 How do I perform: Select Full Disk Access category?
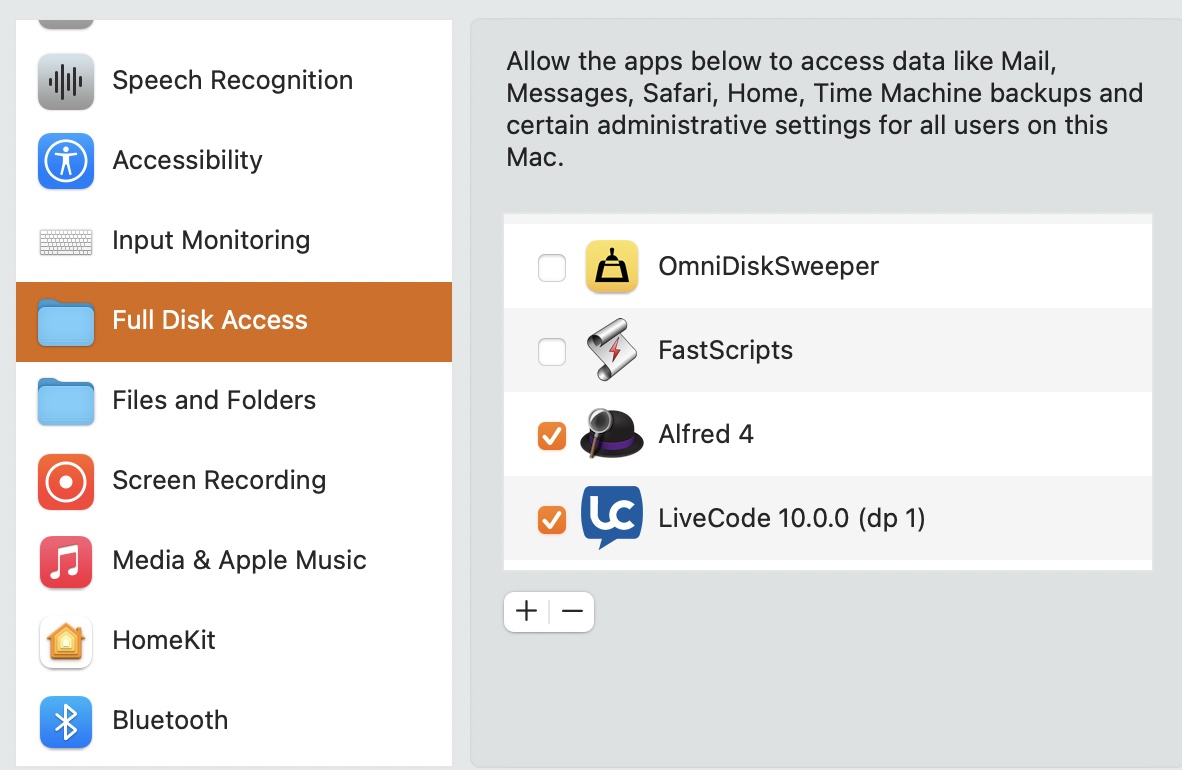click(x=210, y=321)
